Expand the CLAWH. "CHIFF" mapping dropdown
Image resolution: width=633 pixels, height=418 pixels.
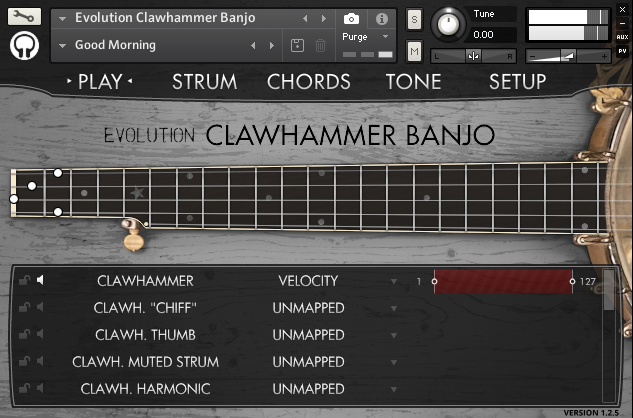coord(394,309)
